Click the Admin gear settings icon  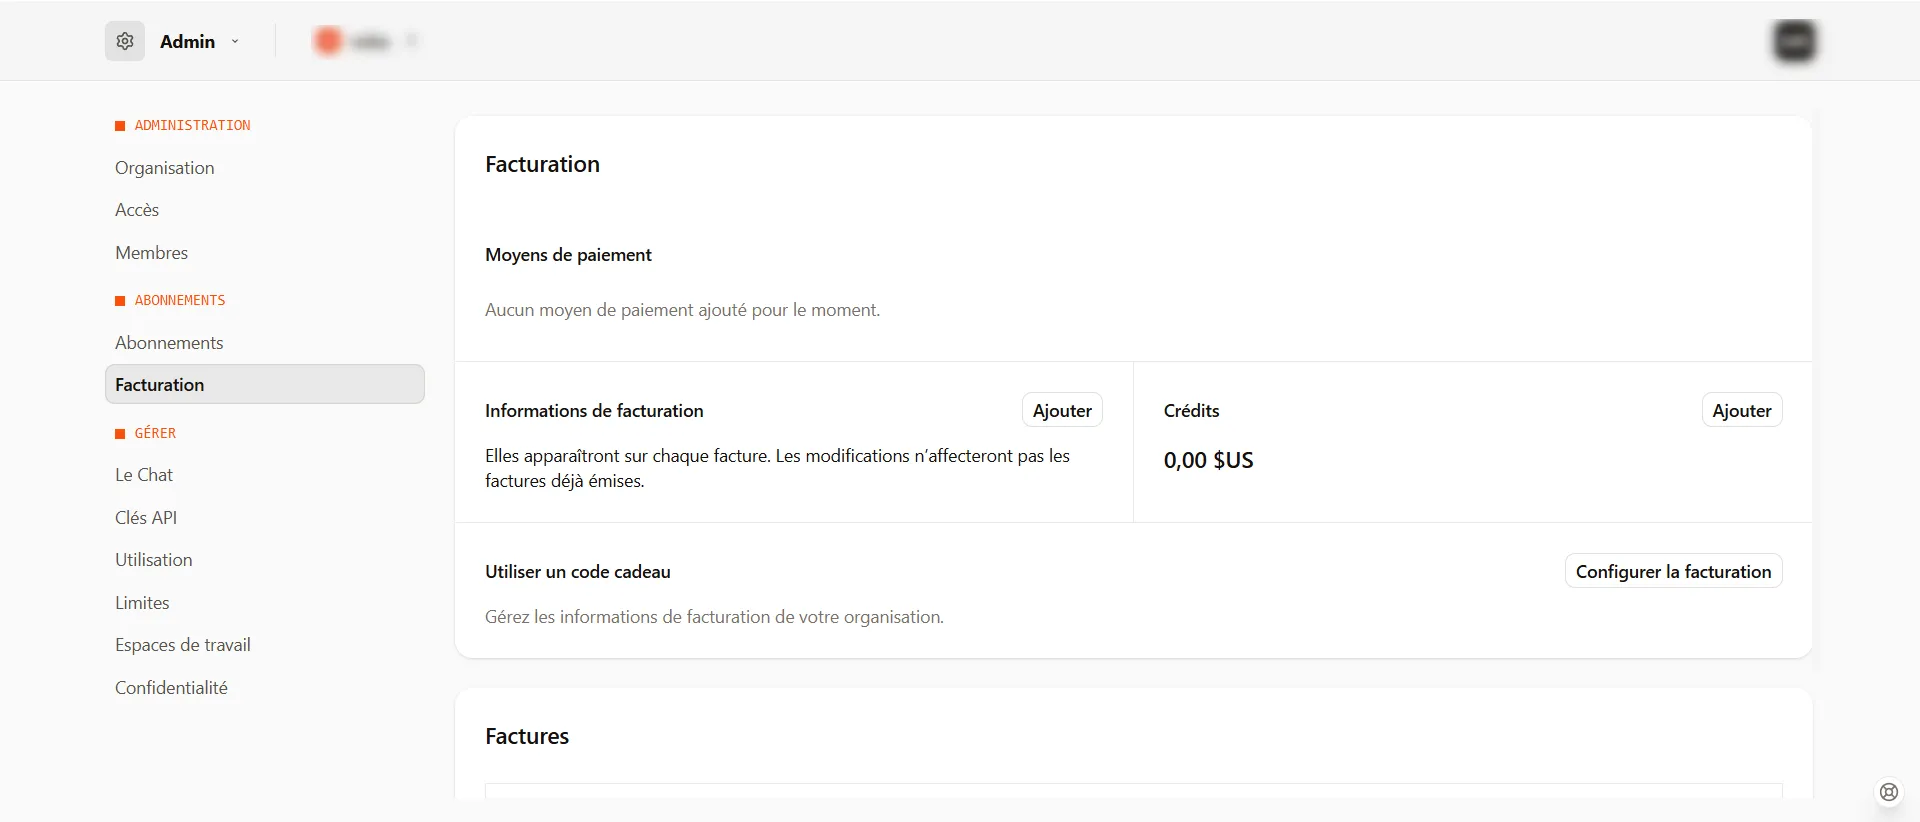click(x=125, y=41)
